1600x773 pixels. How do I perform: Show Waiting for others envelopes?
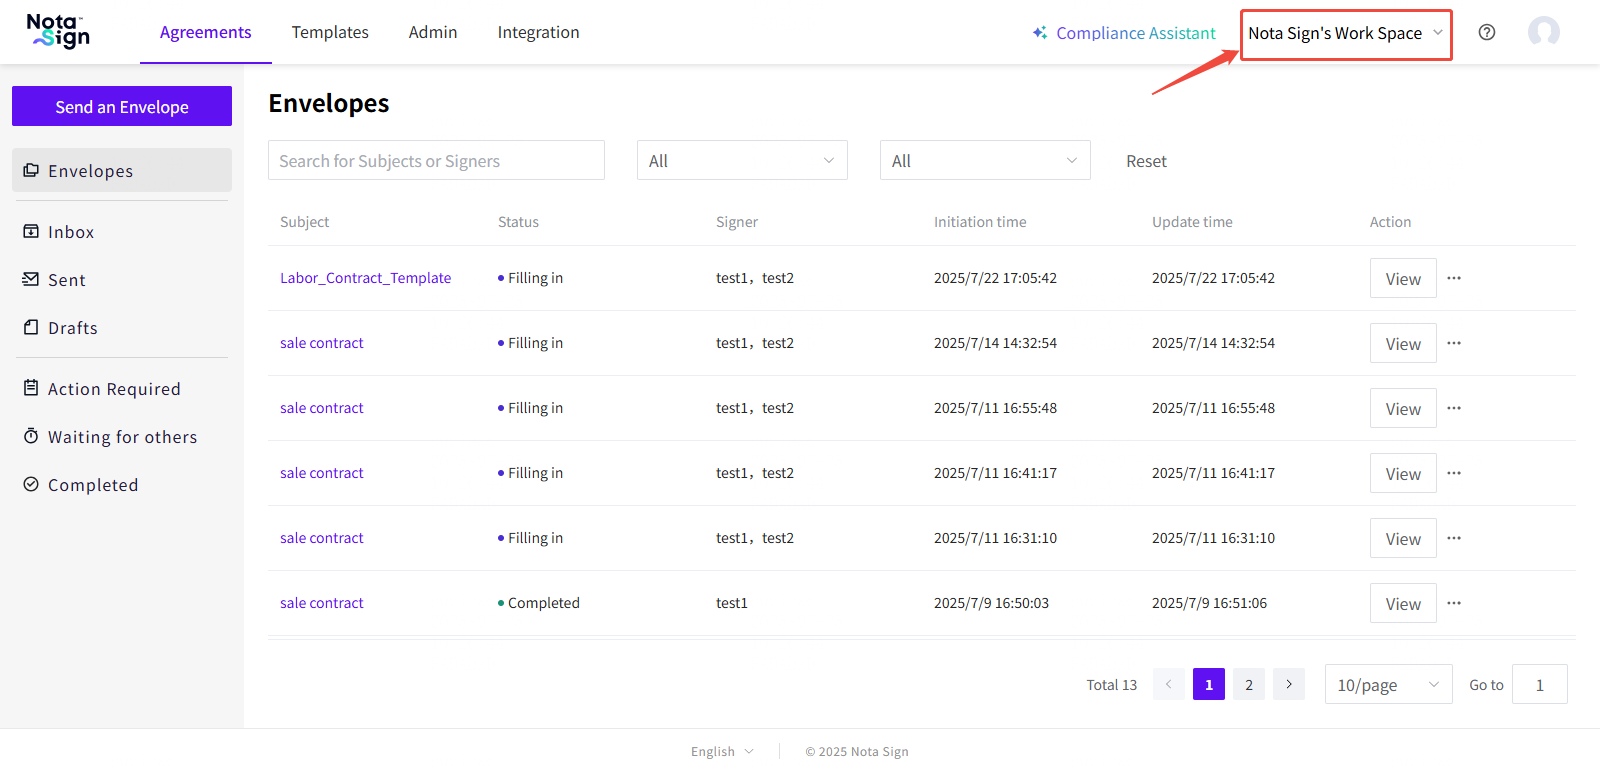122,437
